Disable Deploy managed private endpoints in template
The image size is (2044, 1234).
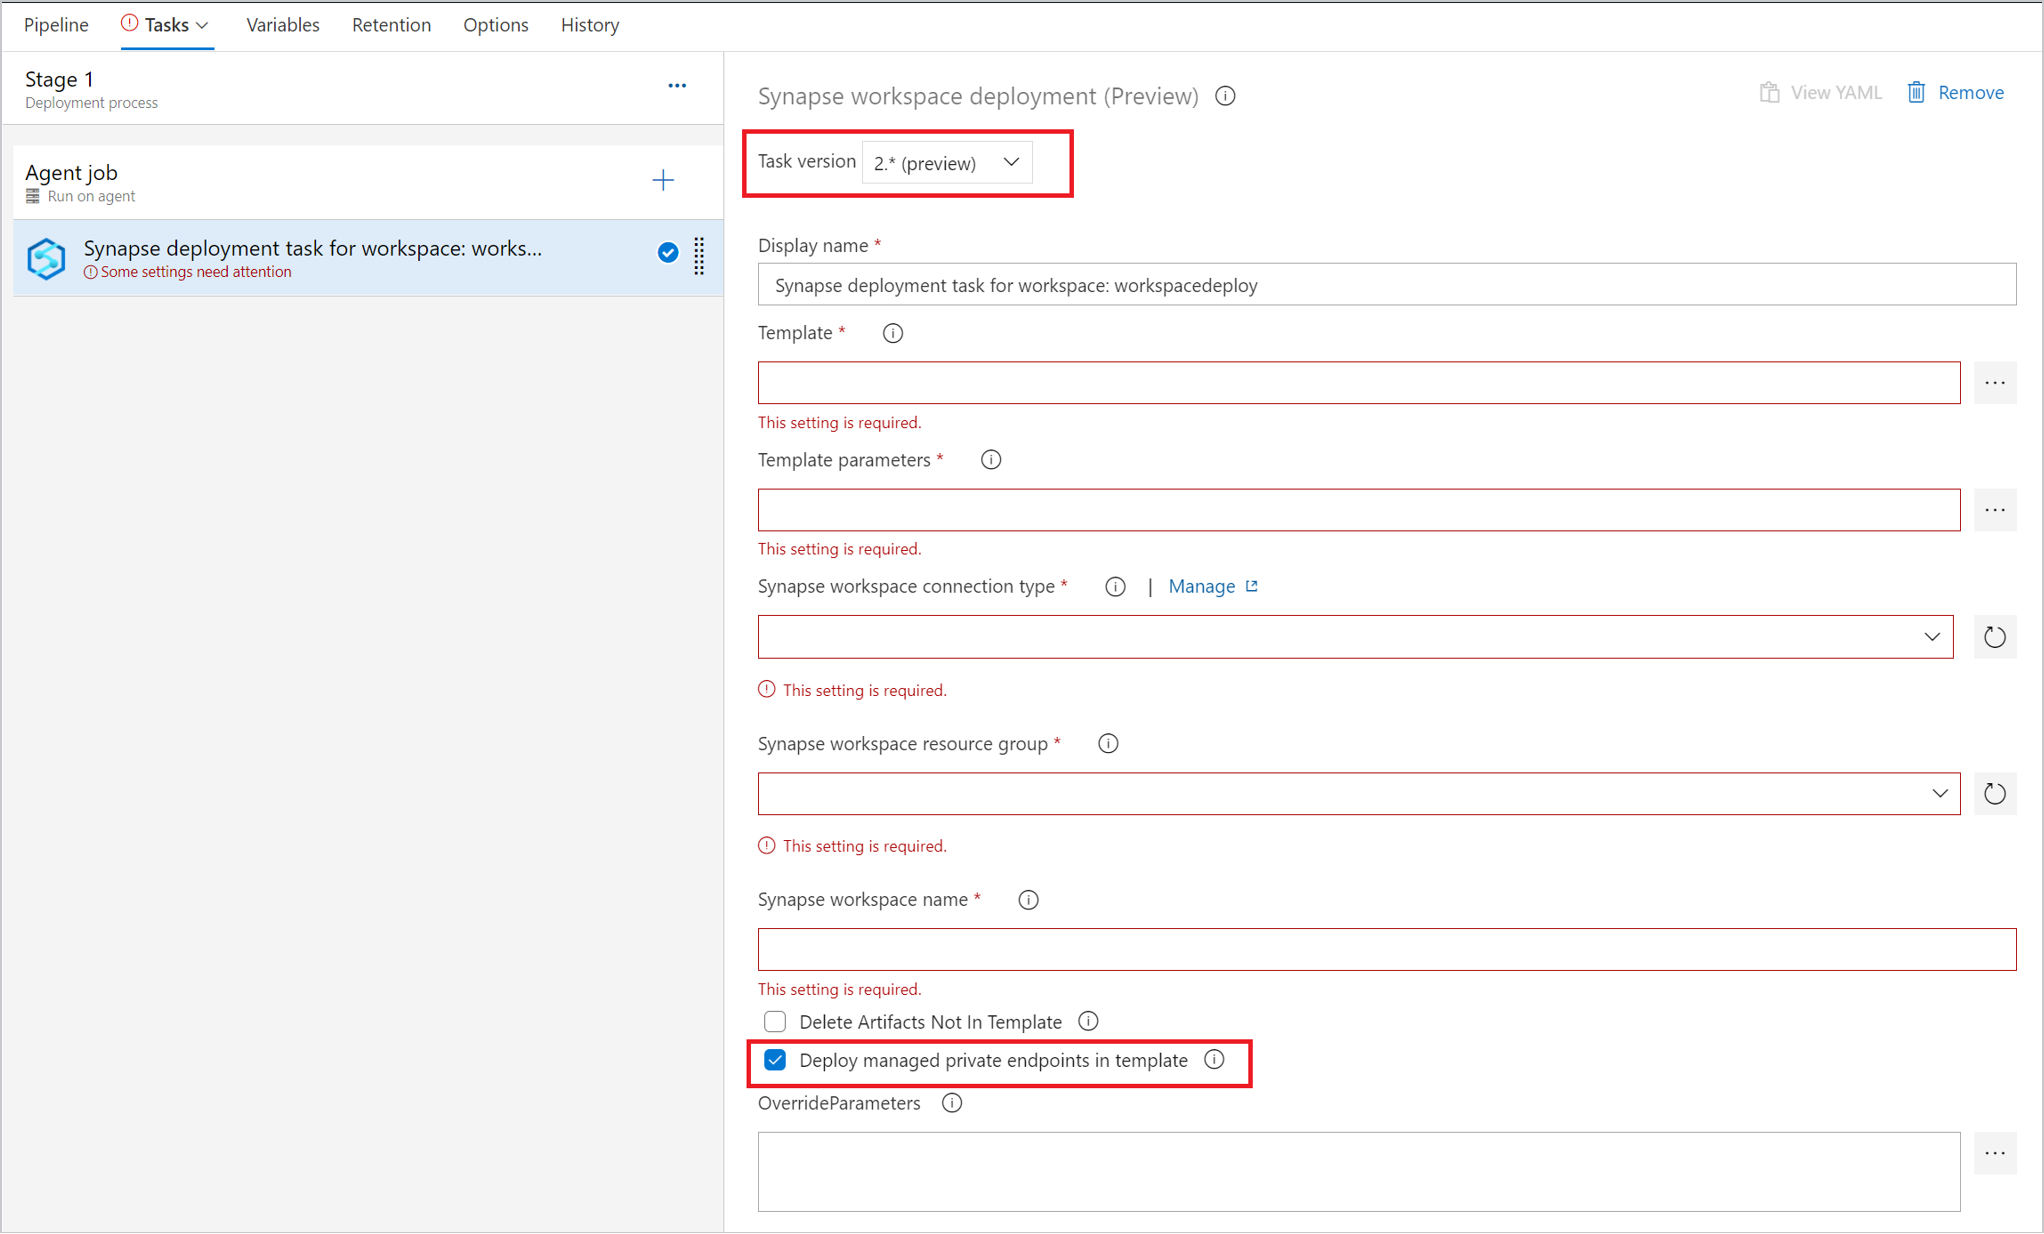775,1060
